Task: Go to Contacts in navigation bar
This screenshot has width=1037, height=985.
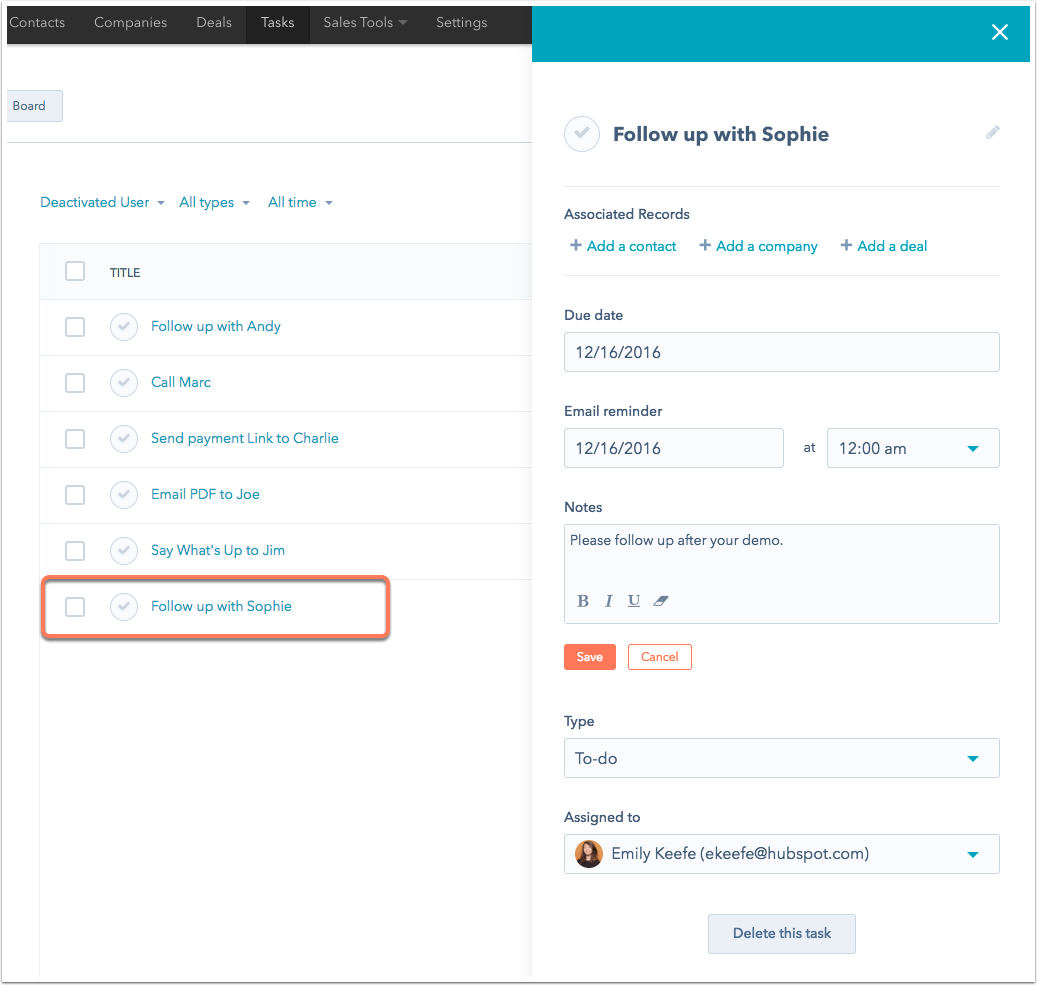Action: click(37, 22)
